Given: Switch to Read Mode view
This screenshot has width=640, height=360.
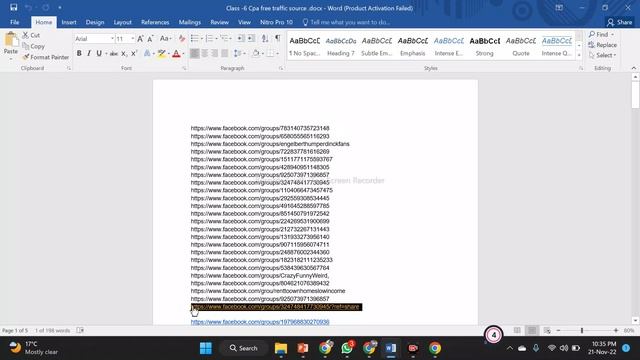Looking at the screenshot, I should [x=517, y=330].
